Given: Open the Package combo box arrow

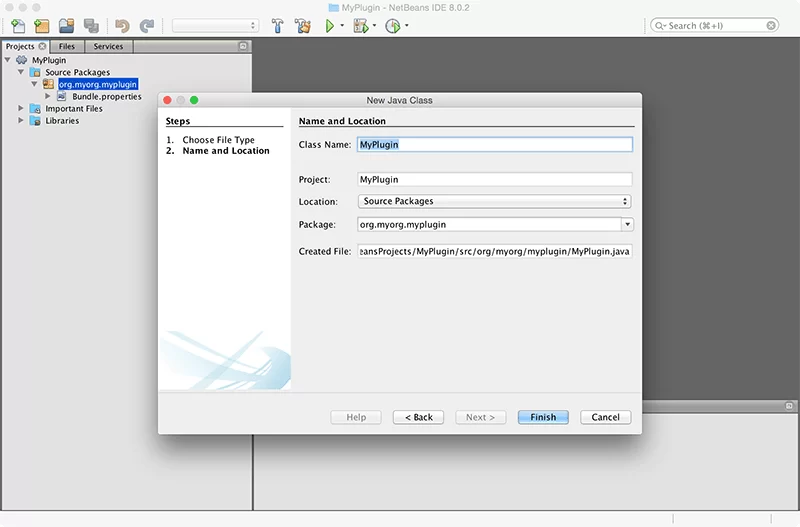Looking at the screenshot, I should tap(628, 224).
